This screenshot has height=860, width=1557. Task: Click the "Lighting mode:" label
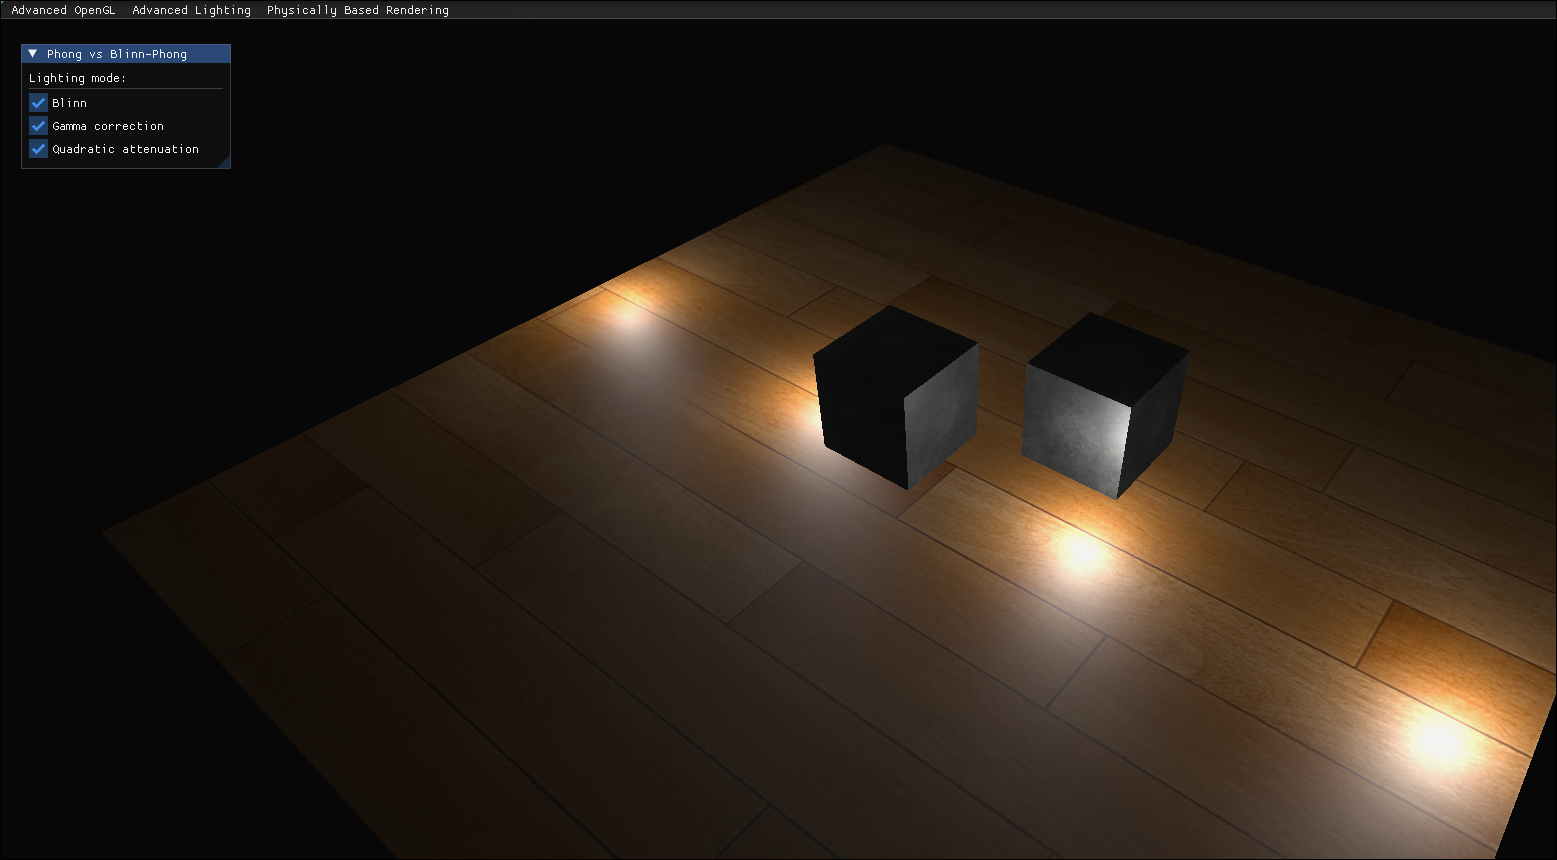77,78
